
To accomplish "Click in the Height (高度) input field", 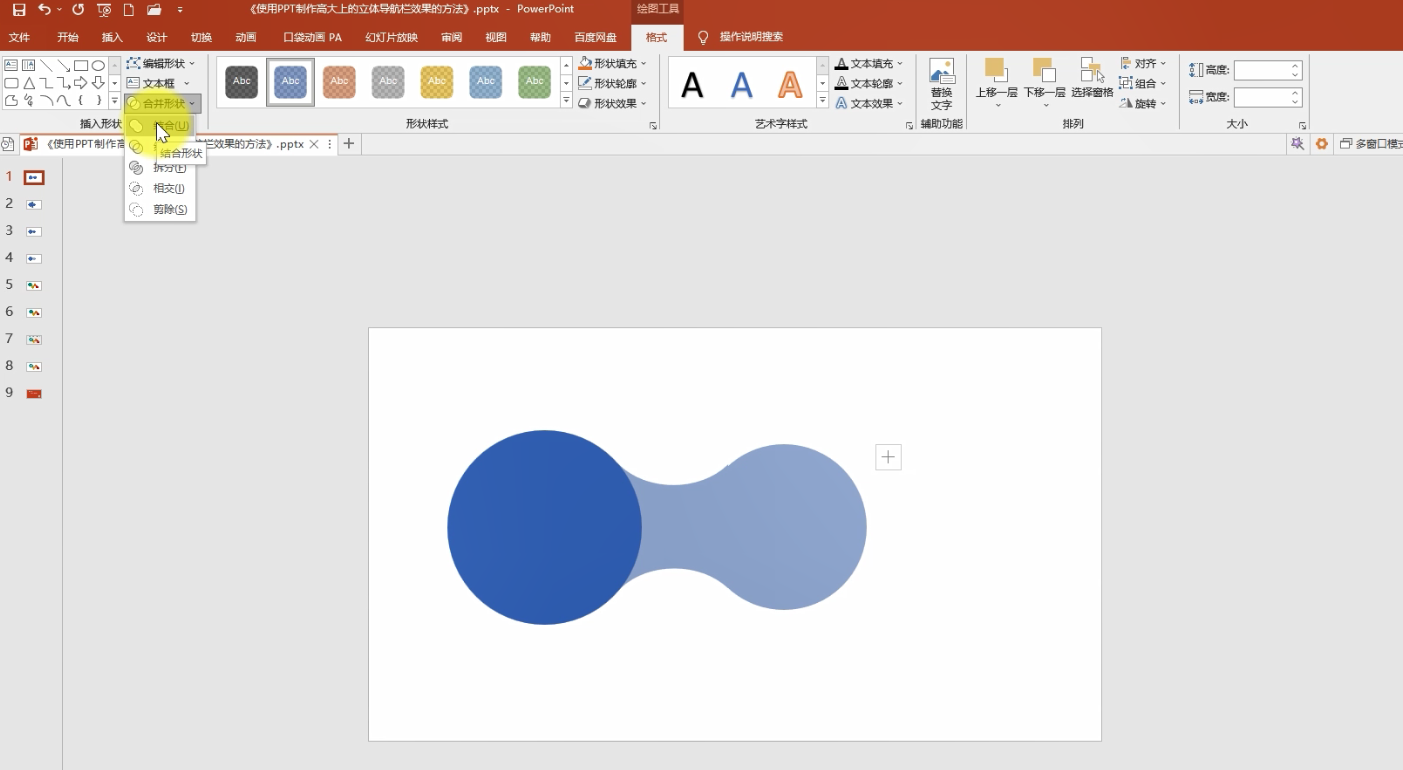I will point(1262,70).
